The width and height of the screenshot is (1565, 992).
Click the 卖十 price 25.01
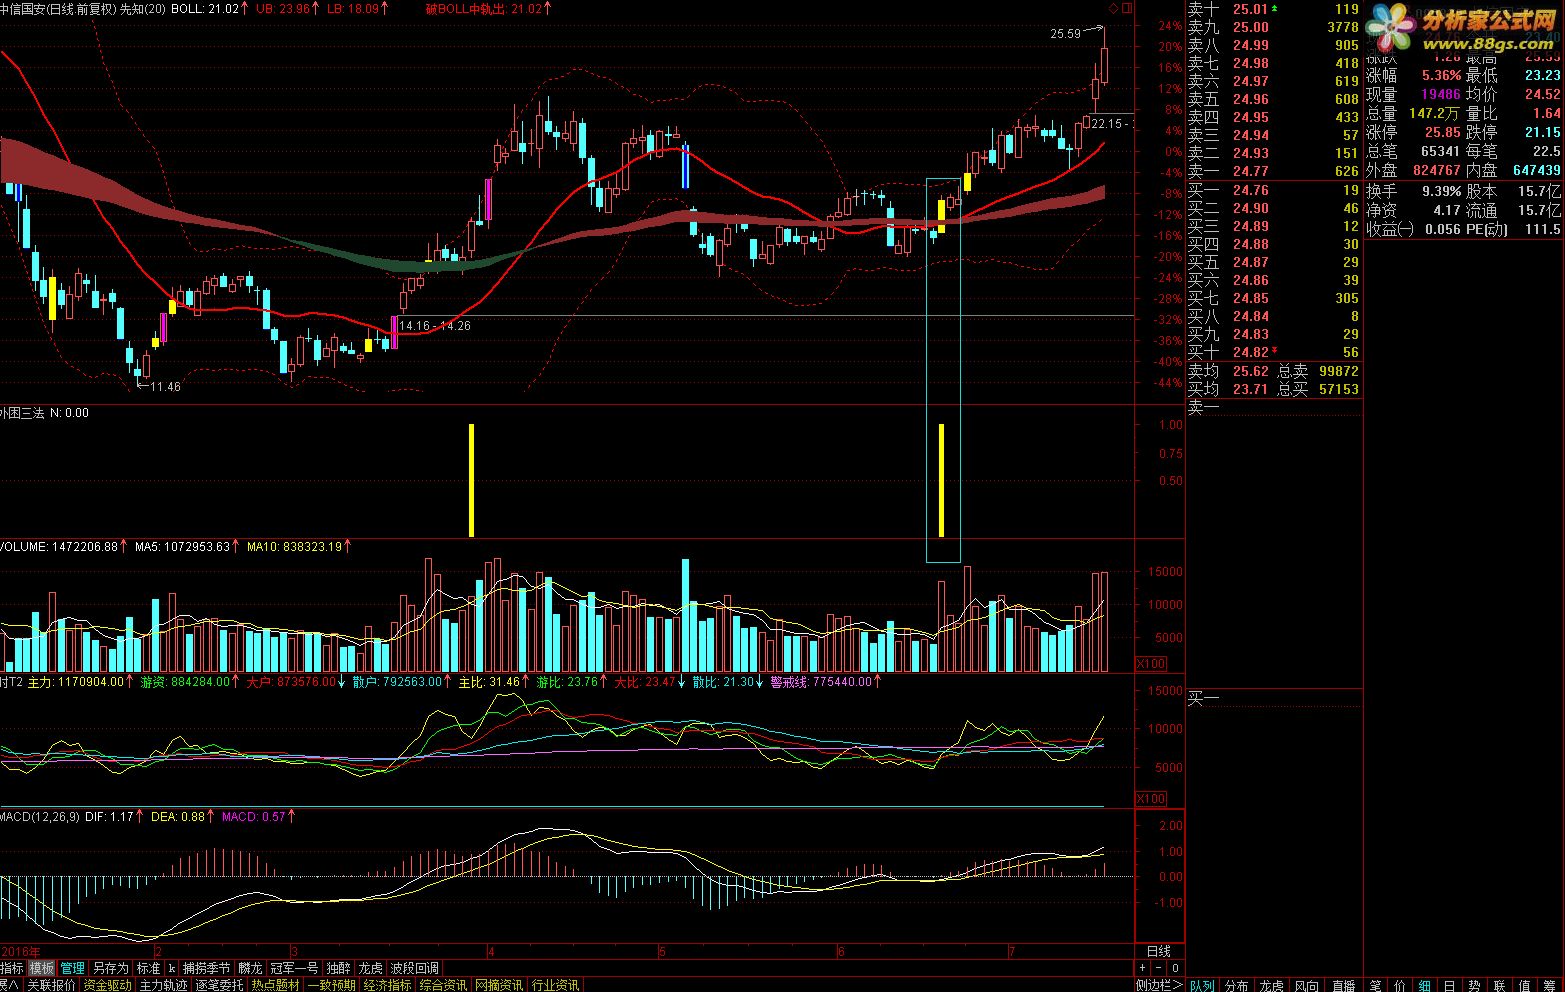(1250, 9)
